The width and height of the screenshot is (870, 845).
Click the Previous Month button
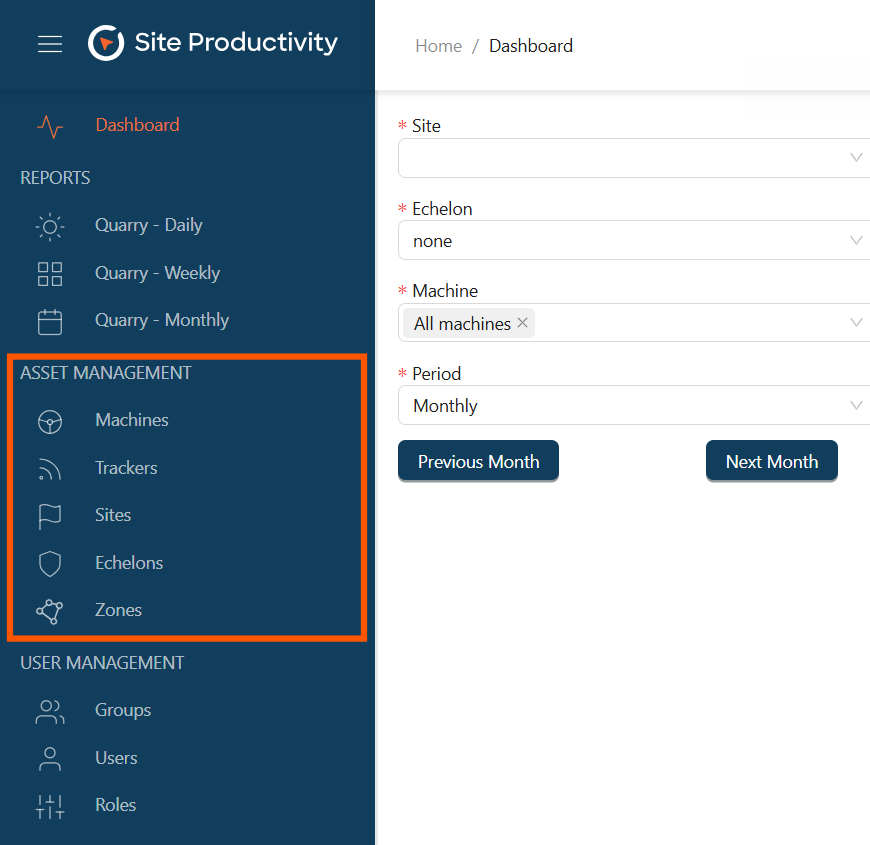[478, 461]
